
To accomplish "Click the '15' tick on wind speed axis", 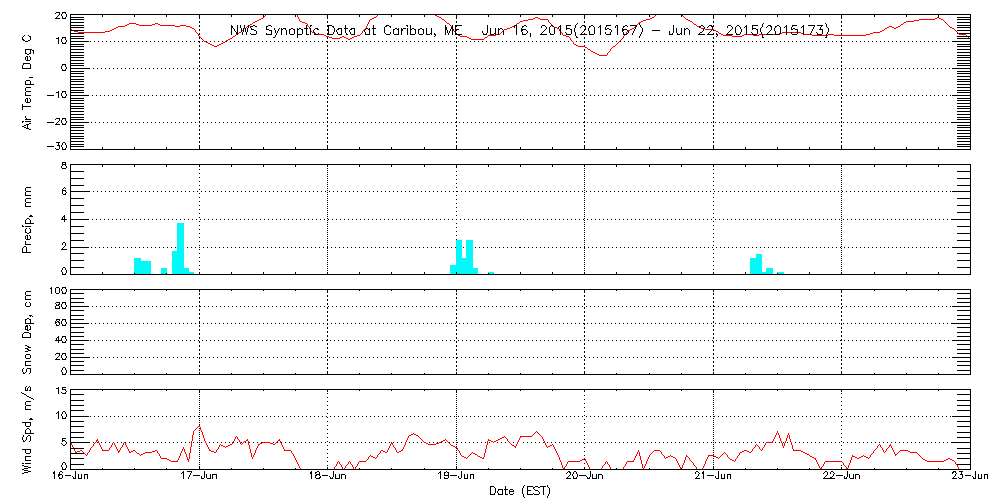I will (61, 391).
